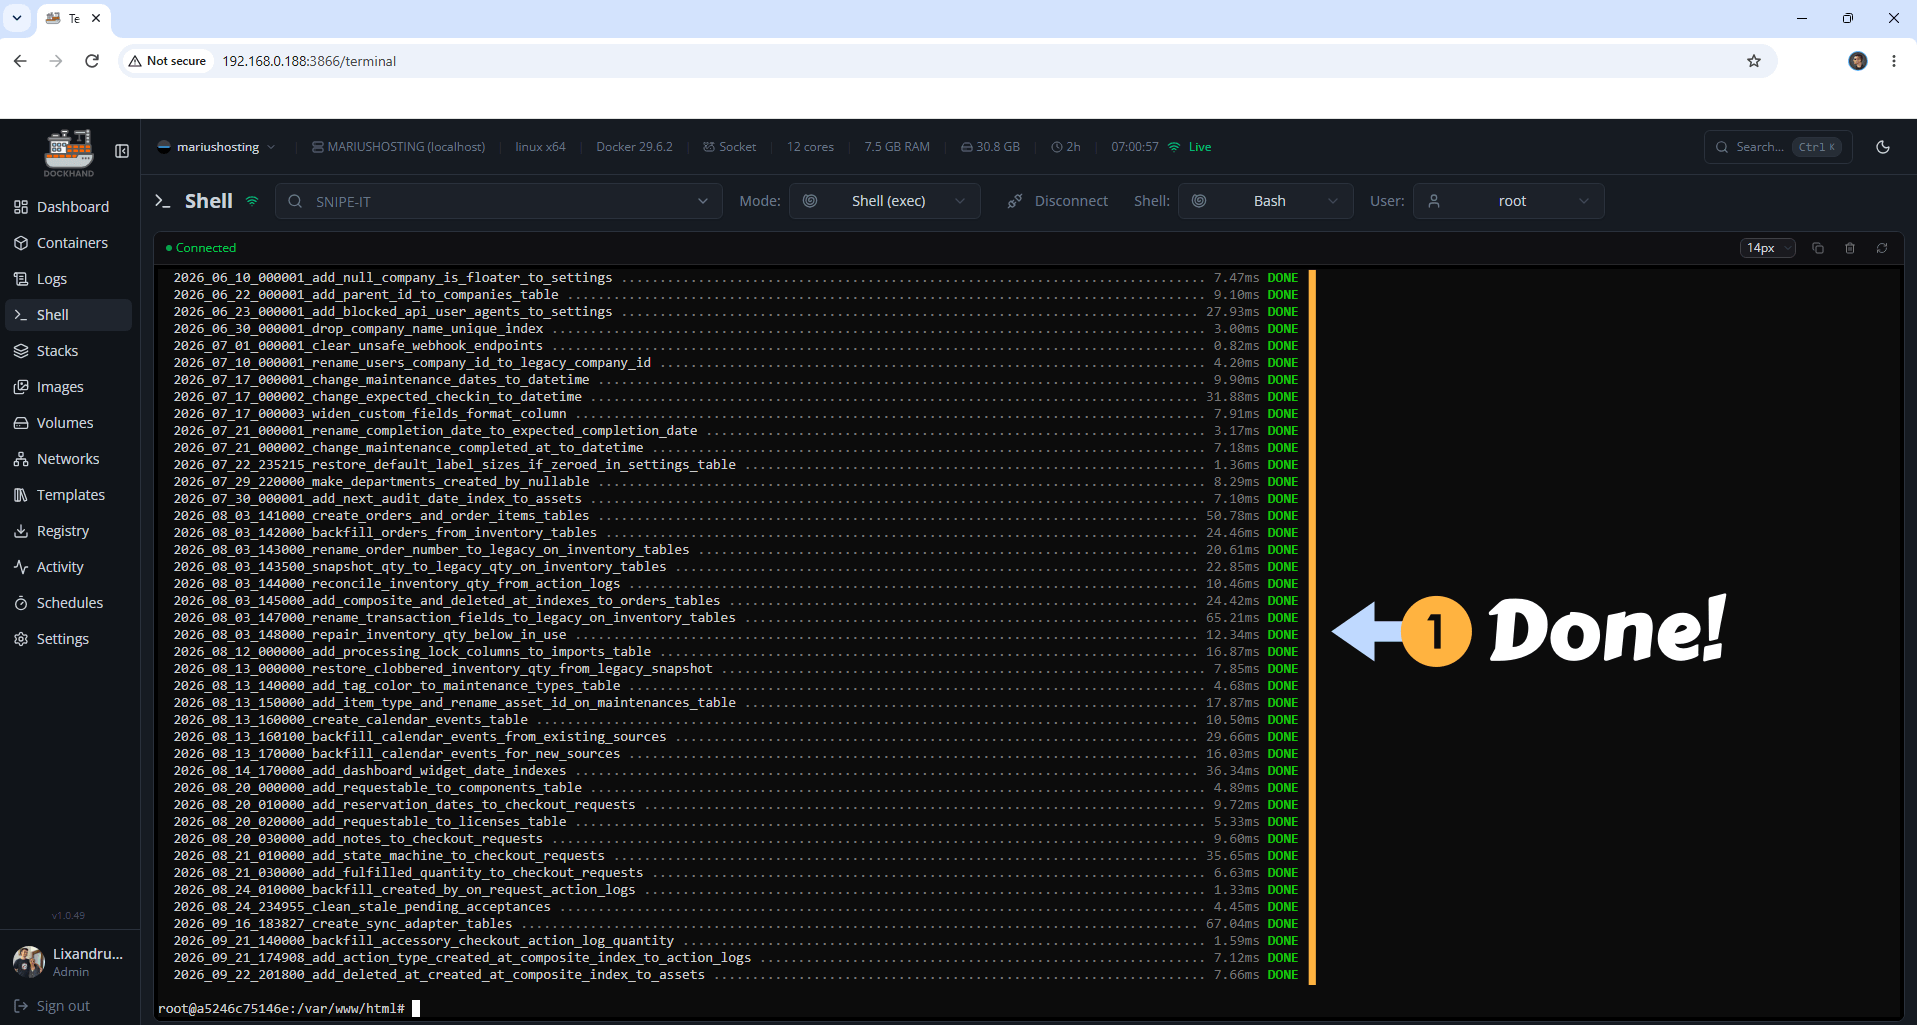Click the browser address bar URL
This screenshot has width=1917, height=1025.
coord(309,61)
